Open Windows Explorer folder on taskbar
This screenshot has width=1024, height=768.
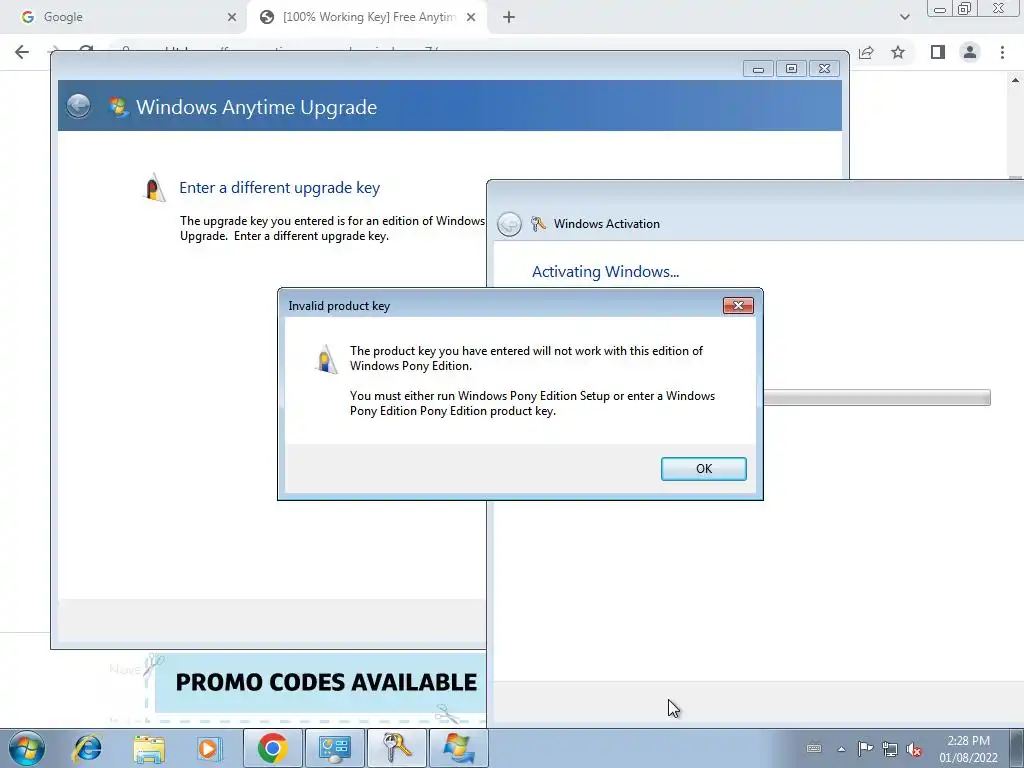click(x=149, y=749)
